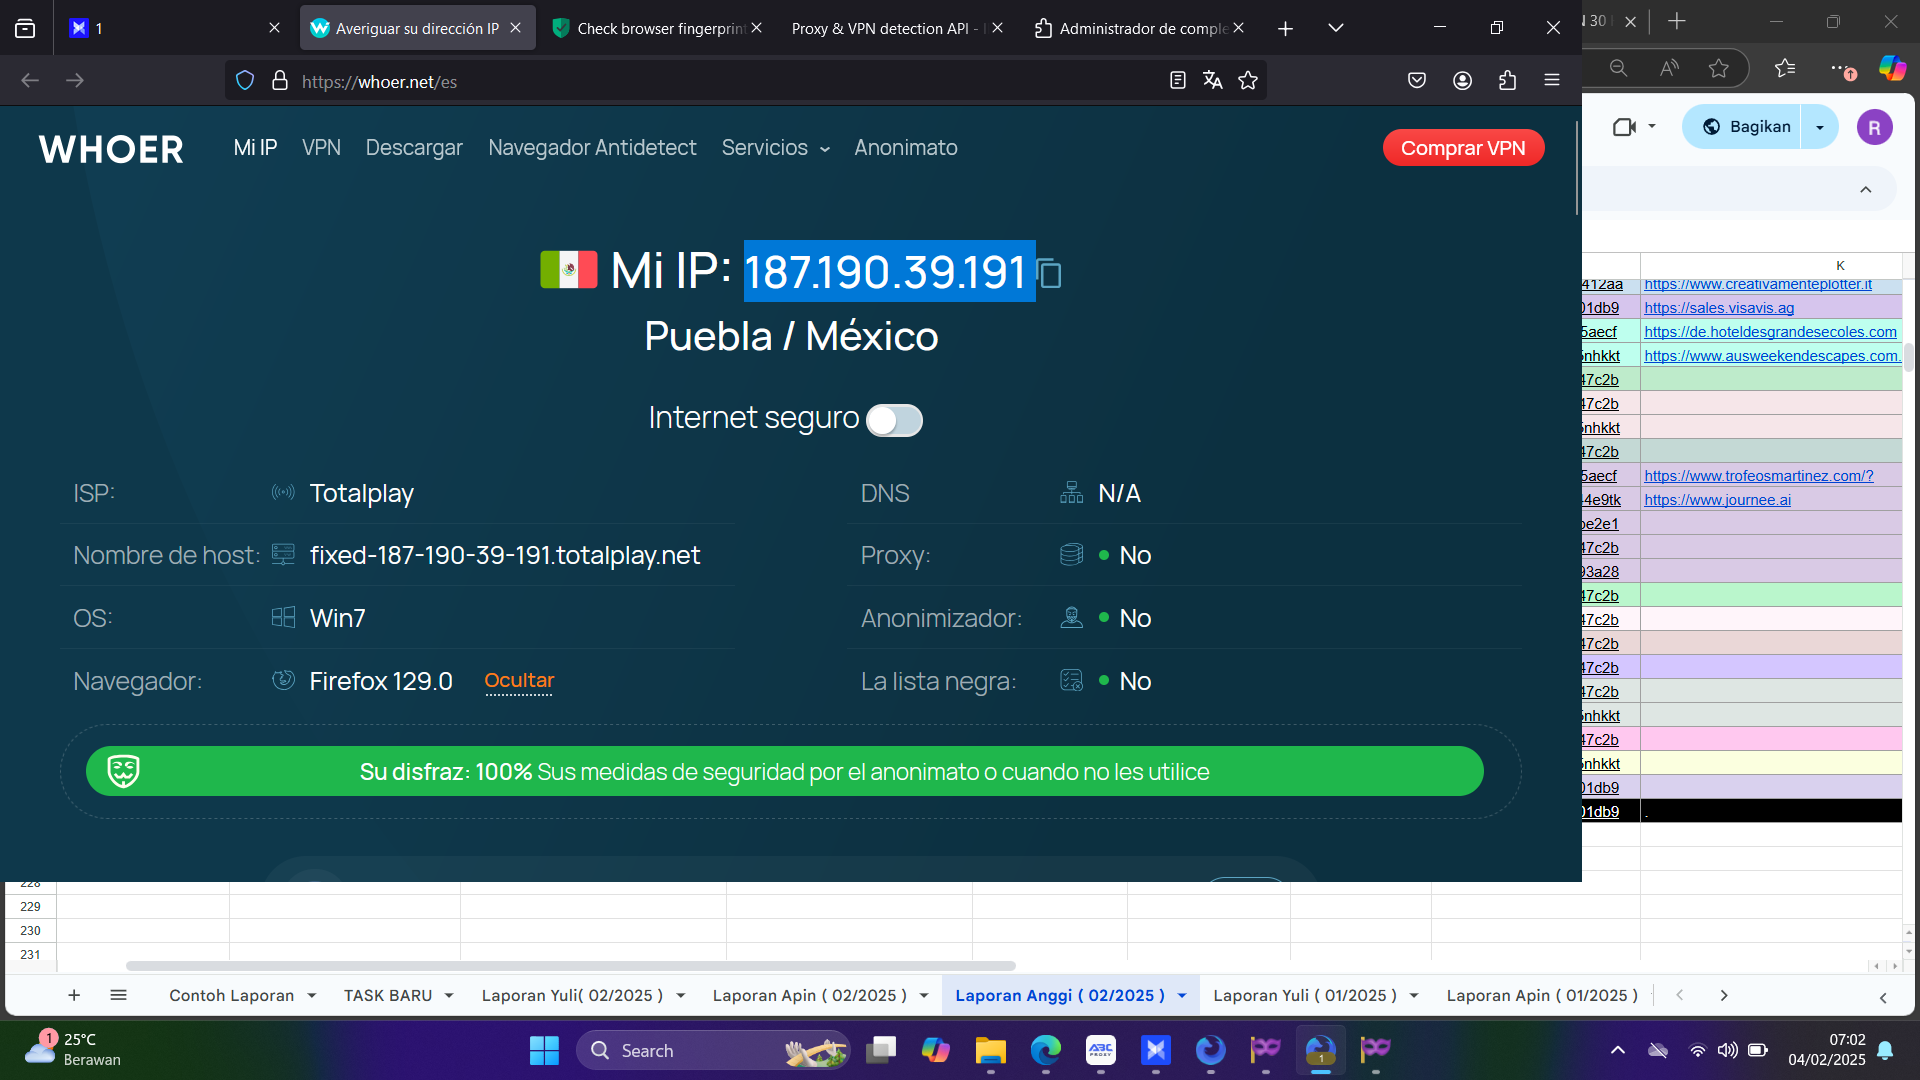Open the www.journee.ai link in the sheet

[1717, 500]
